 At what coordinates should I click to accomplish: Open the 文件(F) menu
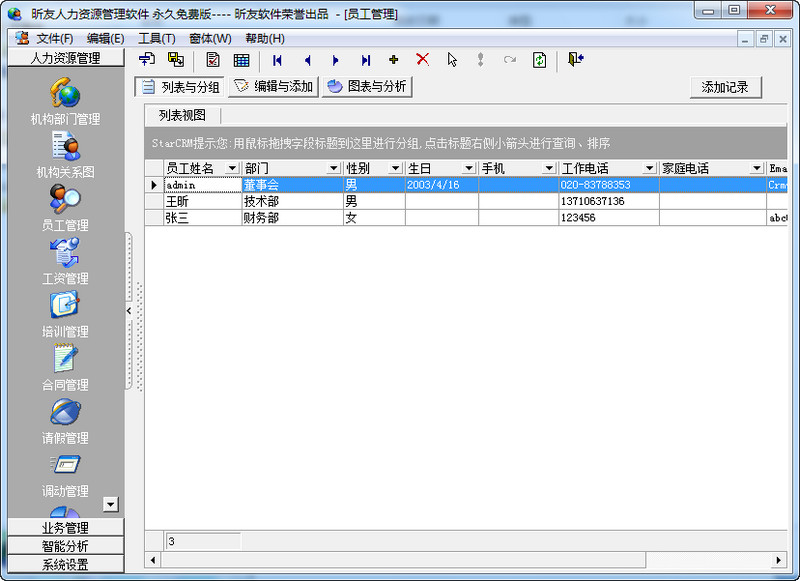point(55,38)
